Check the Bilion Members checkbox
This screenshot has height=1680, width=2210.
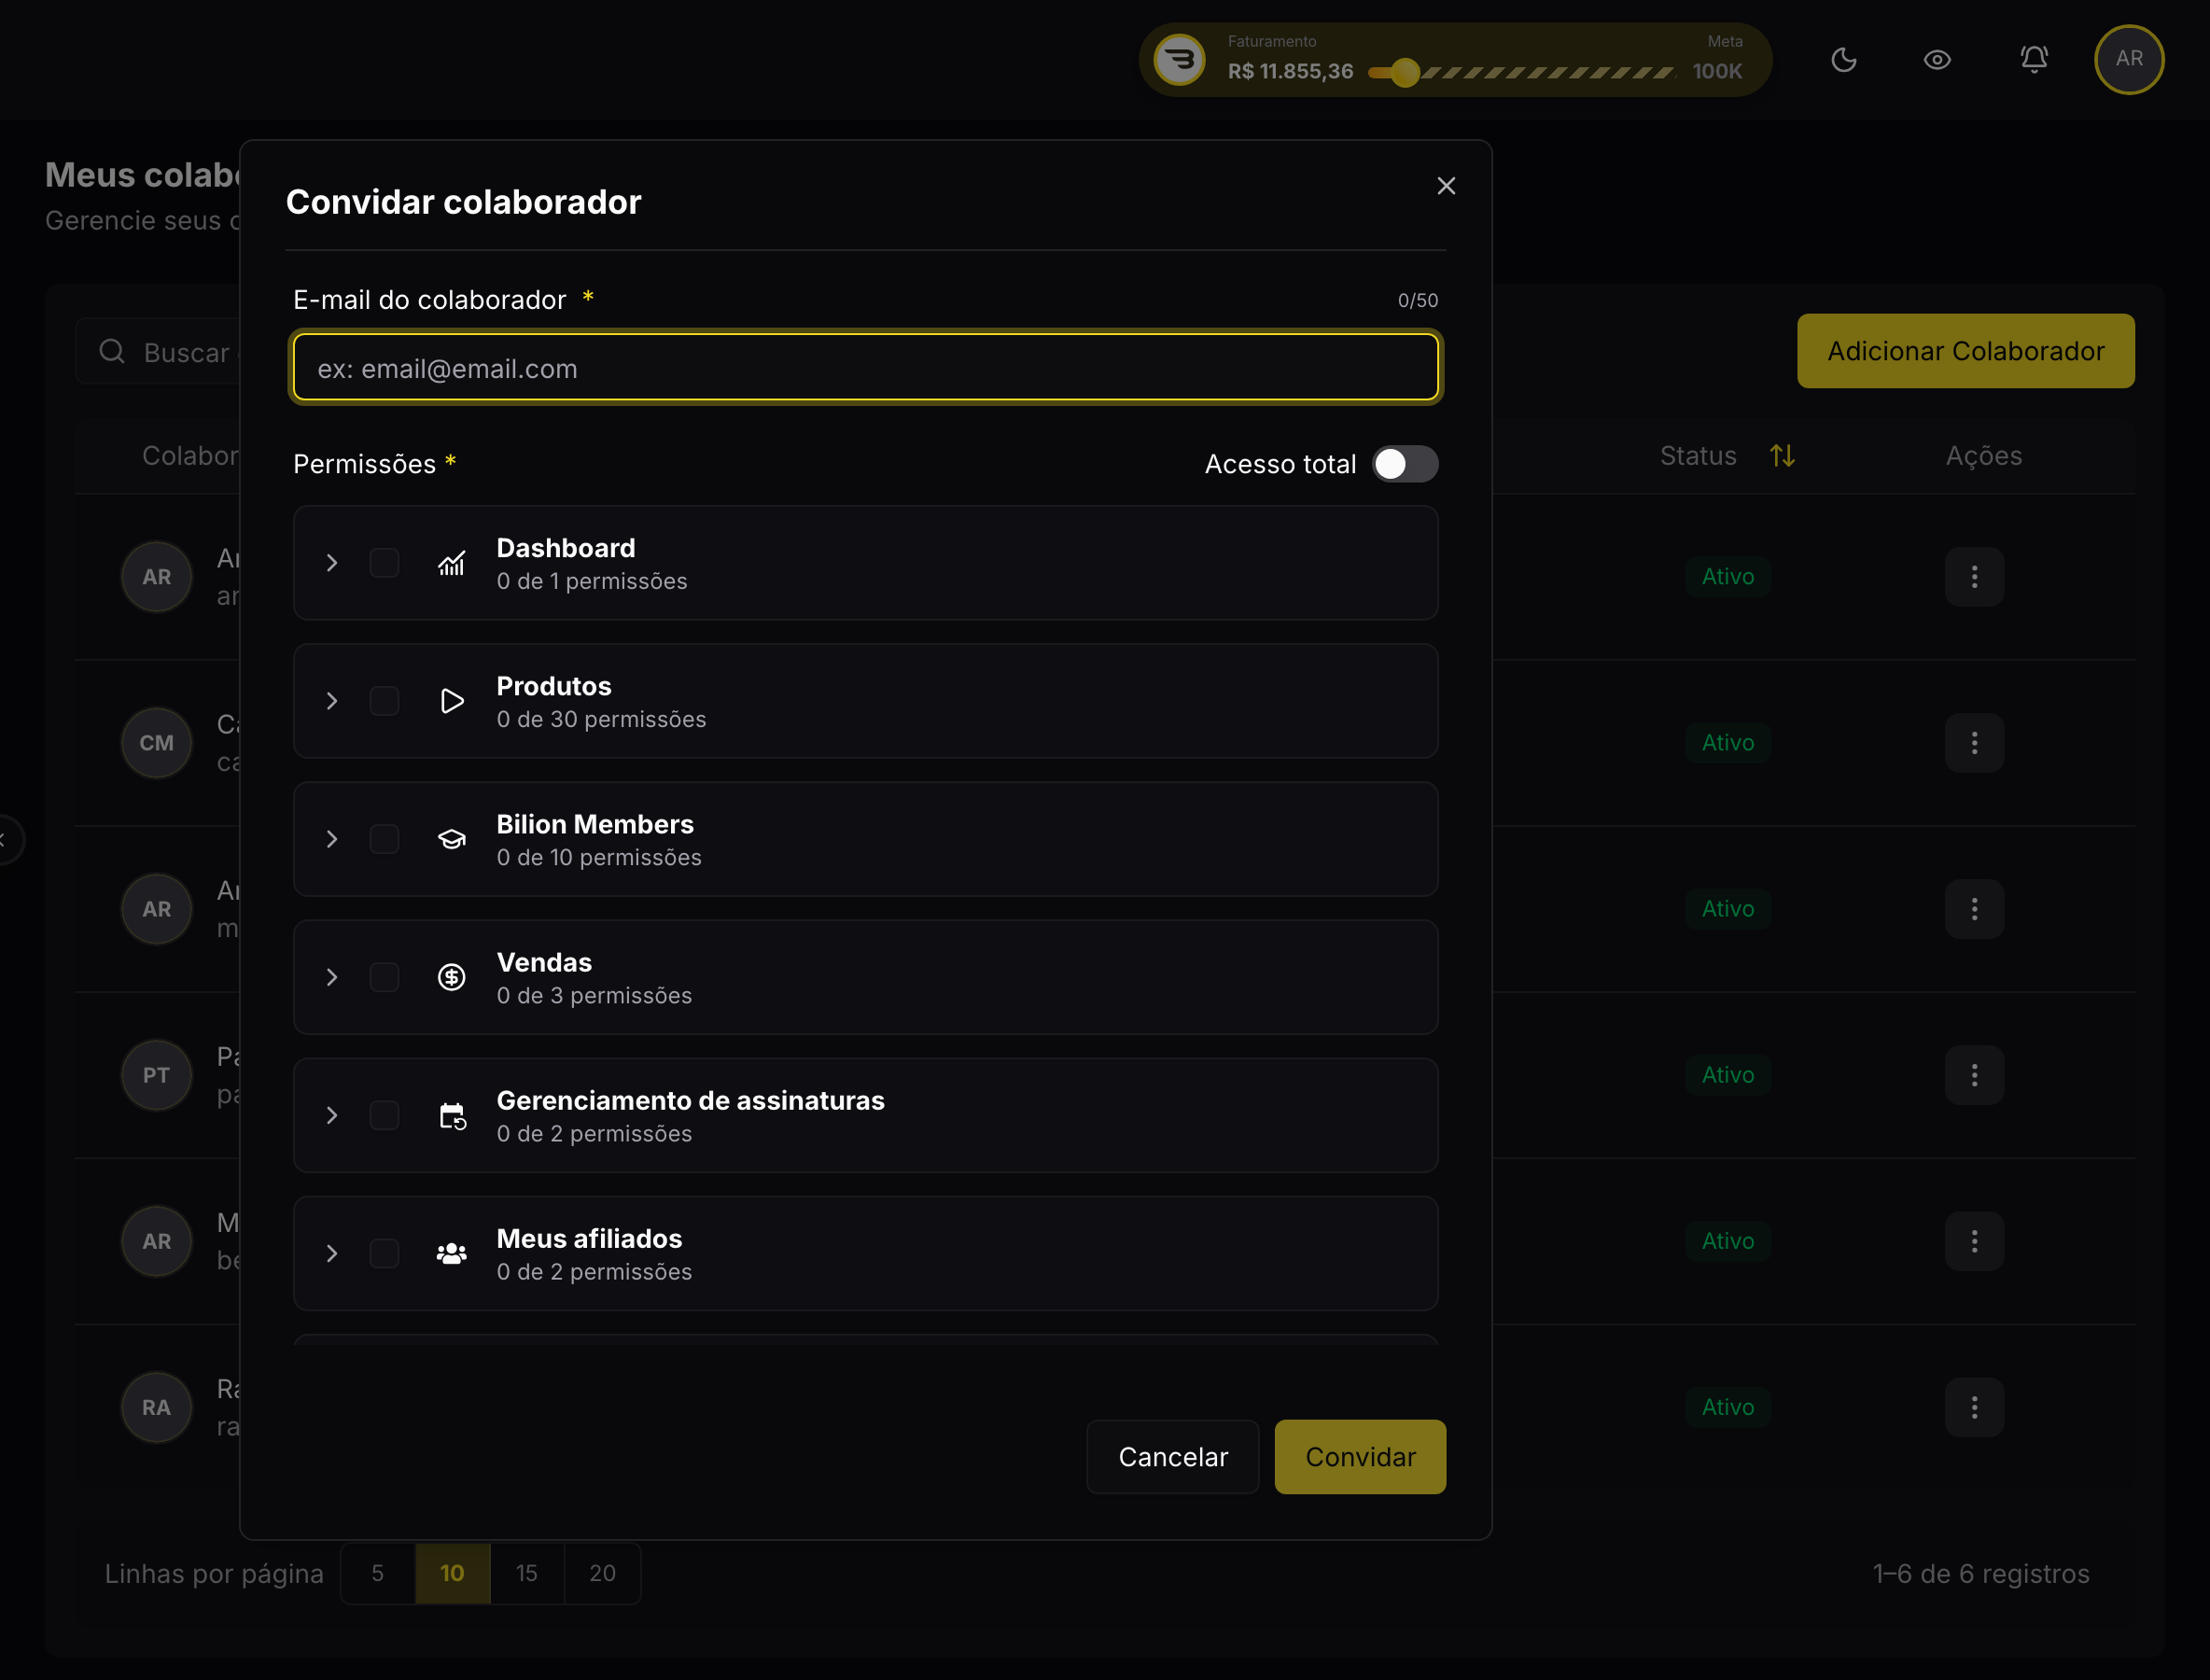384,839
